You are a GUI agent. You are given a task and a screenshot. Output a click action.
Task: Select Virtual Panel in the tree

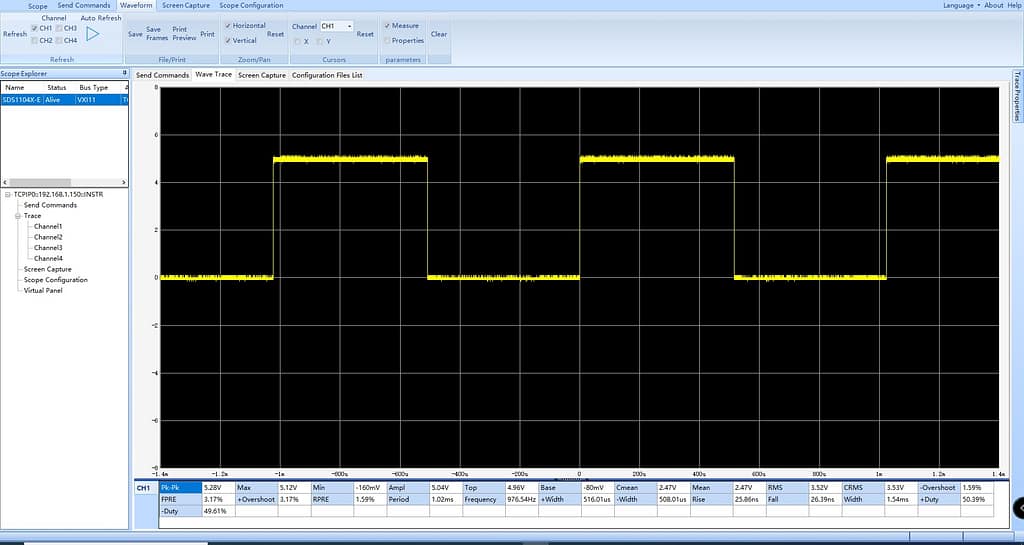[44, 290]
